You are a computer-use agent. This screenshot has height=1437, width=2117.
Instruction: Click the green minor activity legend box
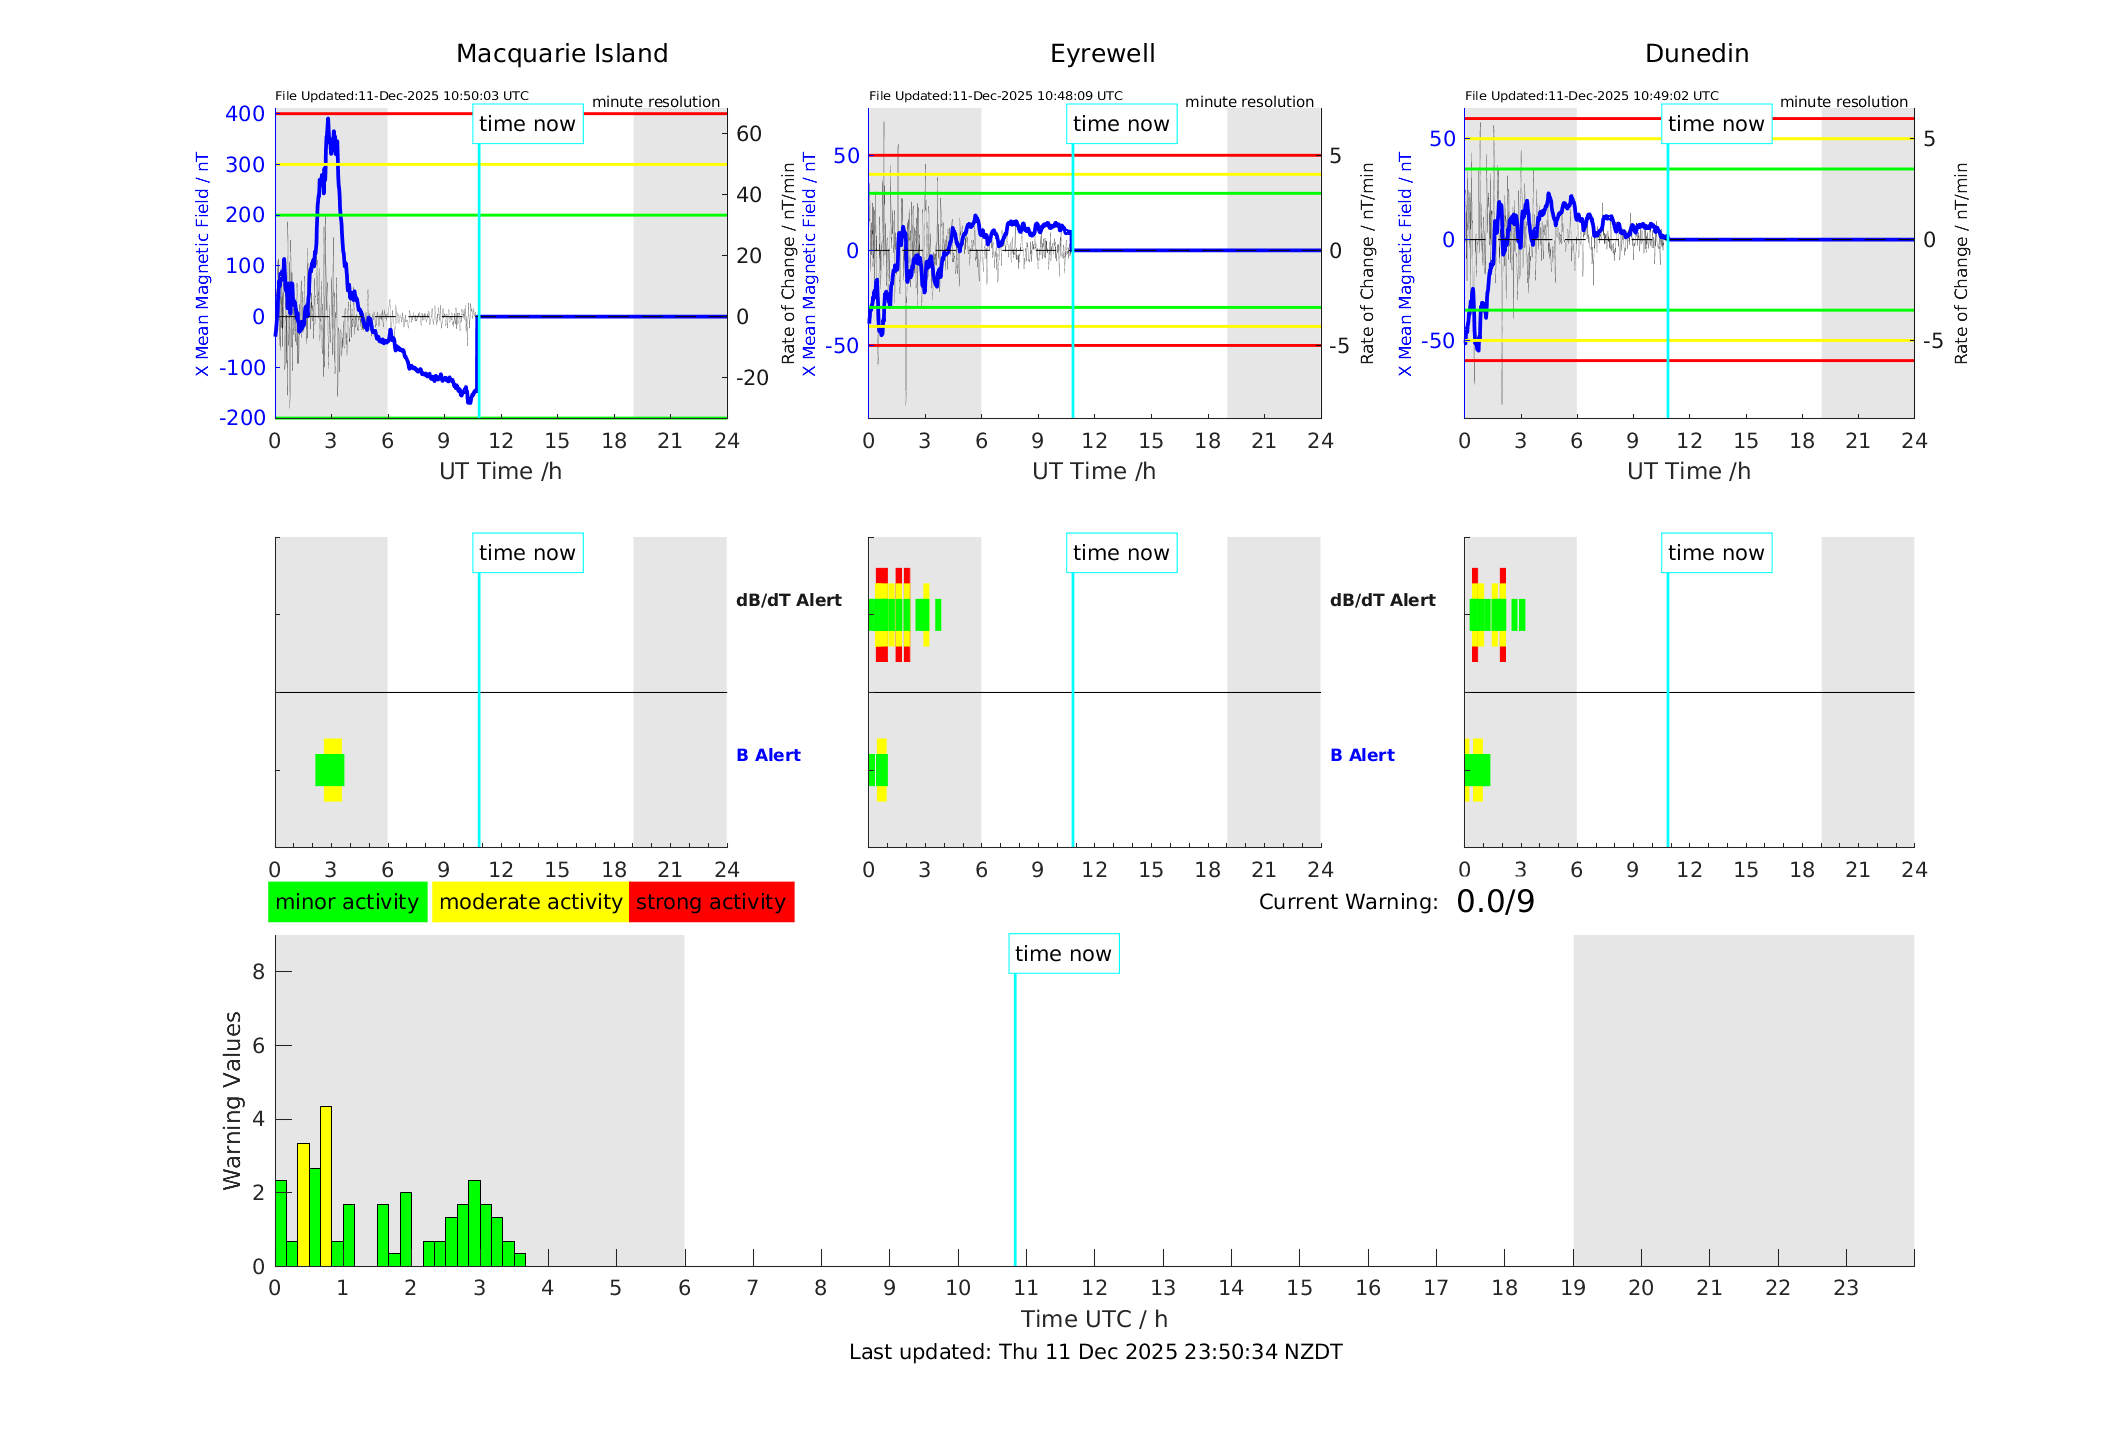click(x=347, y=902)
